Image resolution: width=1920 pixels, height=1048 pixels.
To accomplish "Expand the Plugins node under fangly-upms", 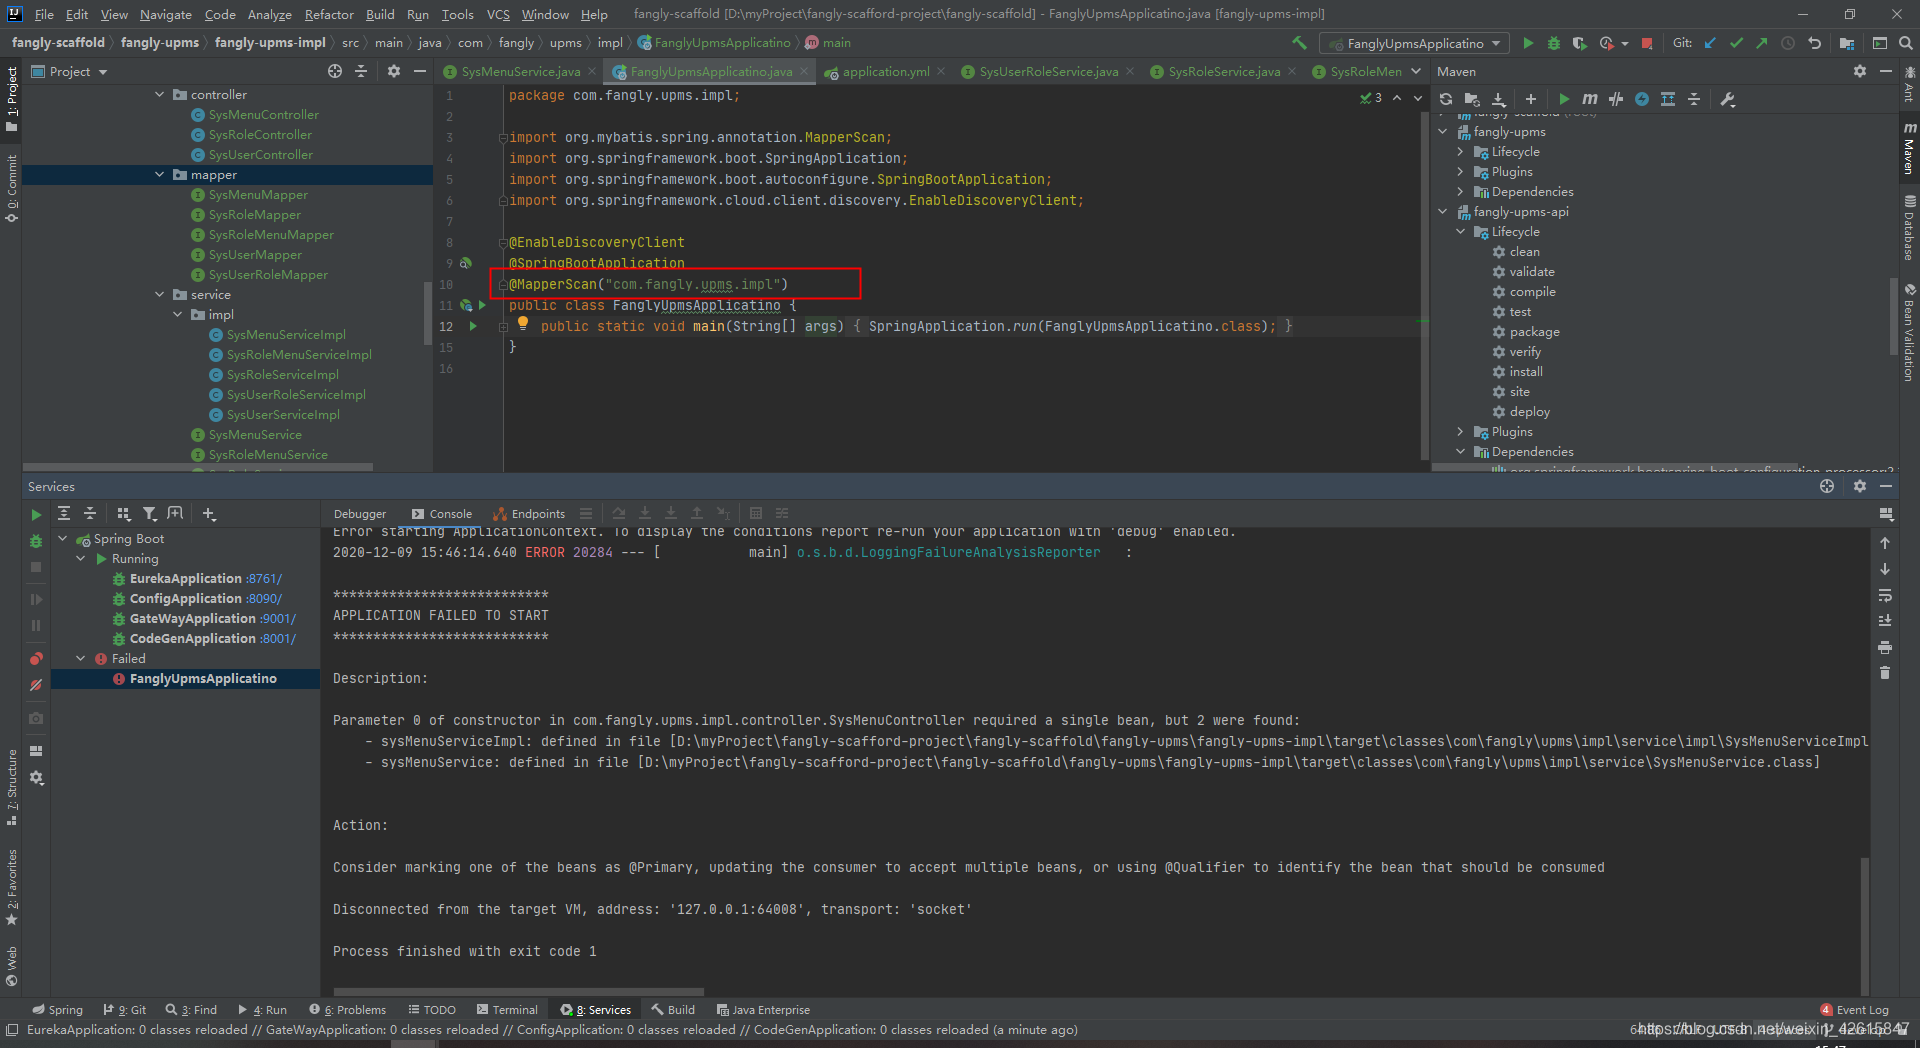I will (1461, 171).
